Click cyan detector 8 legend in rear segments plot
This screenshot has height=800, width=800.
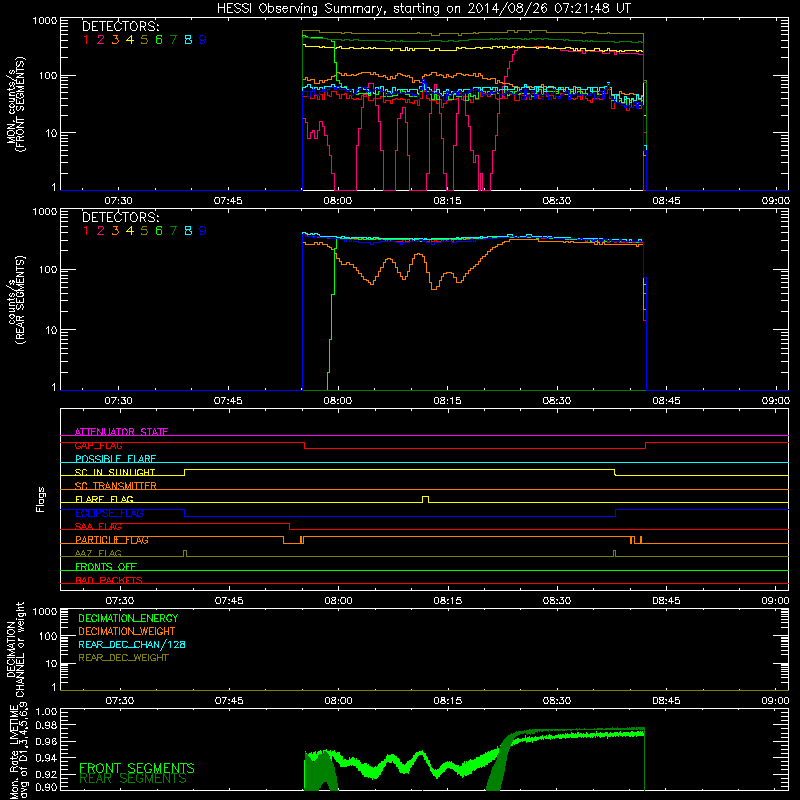188,231
